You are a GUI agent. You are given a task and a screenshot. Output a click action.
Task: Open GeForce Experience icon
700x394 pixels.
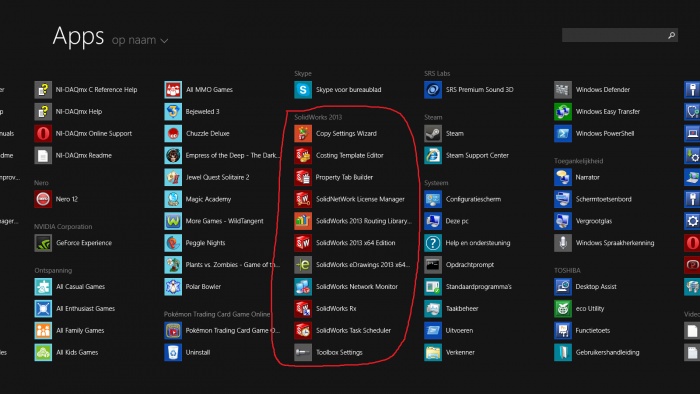coord(43,243)
